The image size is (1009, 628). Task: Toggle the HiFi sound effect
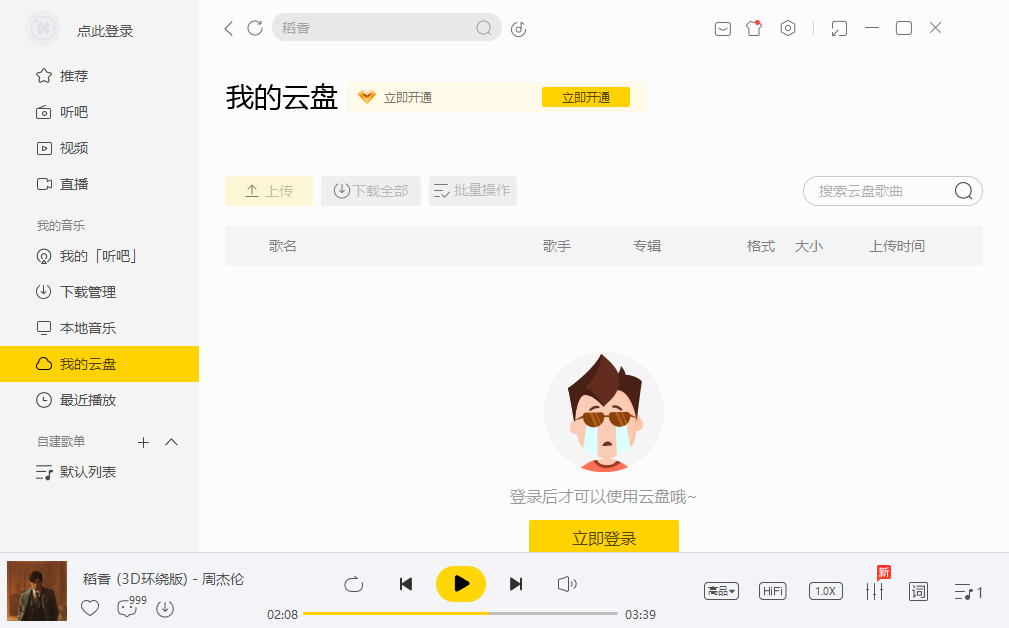(x=772, y=591)
